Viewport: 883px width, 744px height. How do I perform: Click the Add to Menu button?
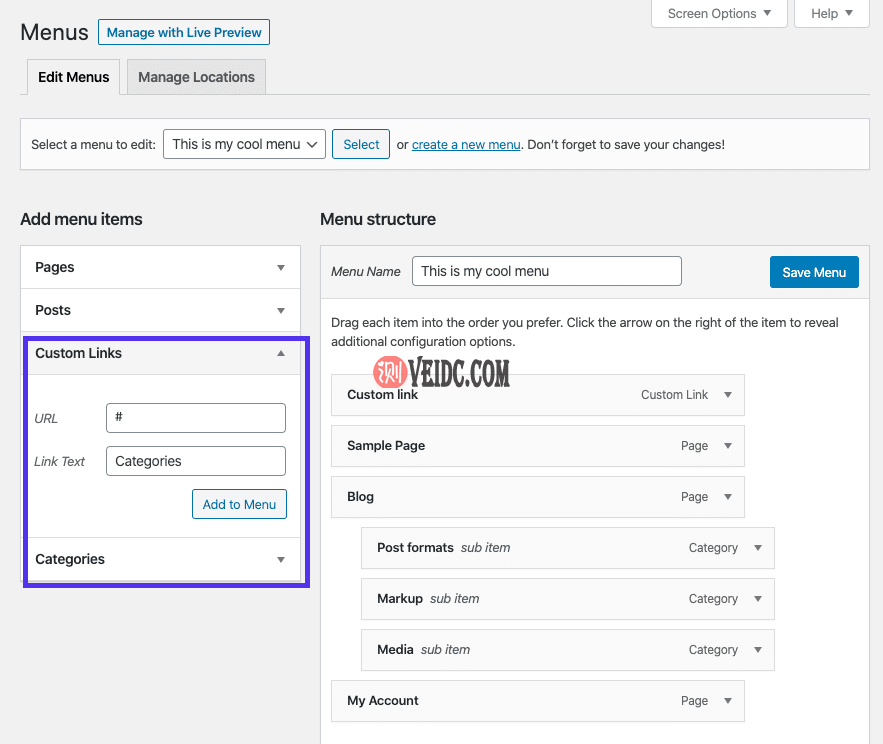pos(239,504)
